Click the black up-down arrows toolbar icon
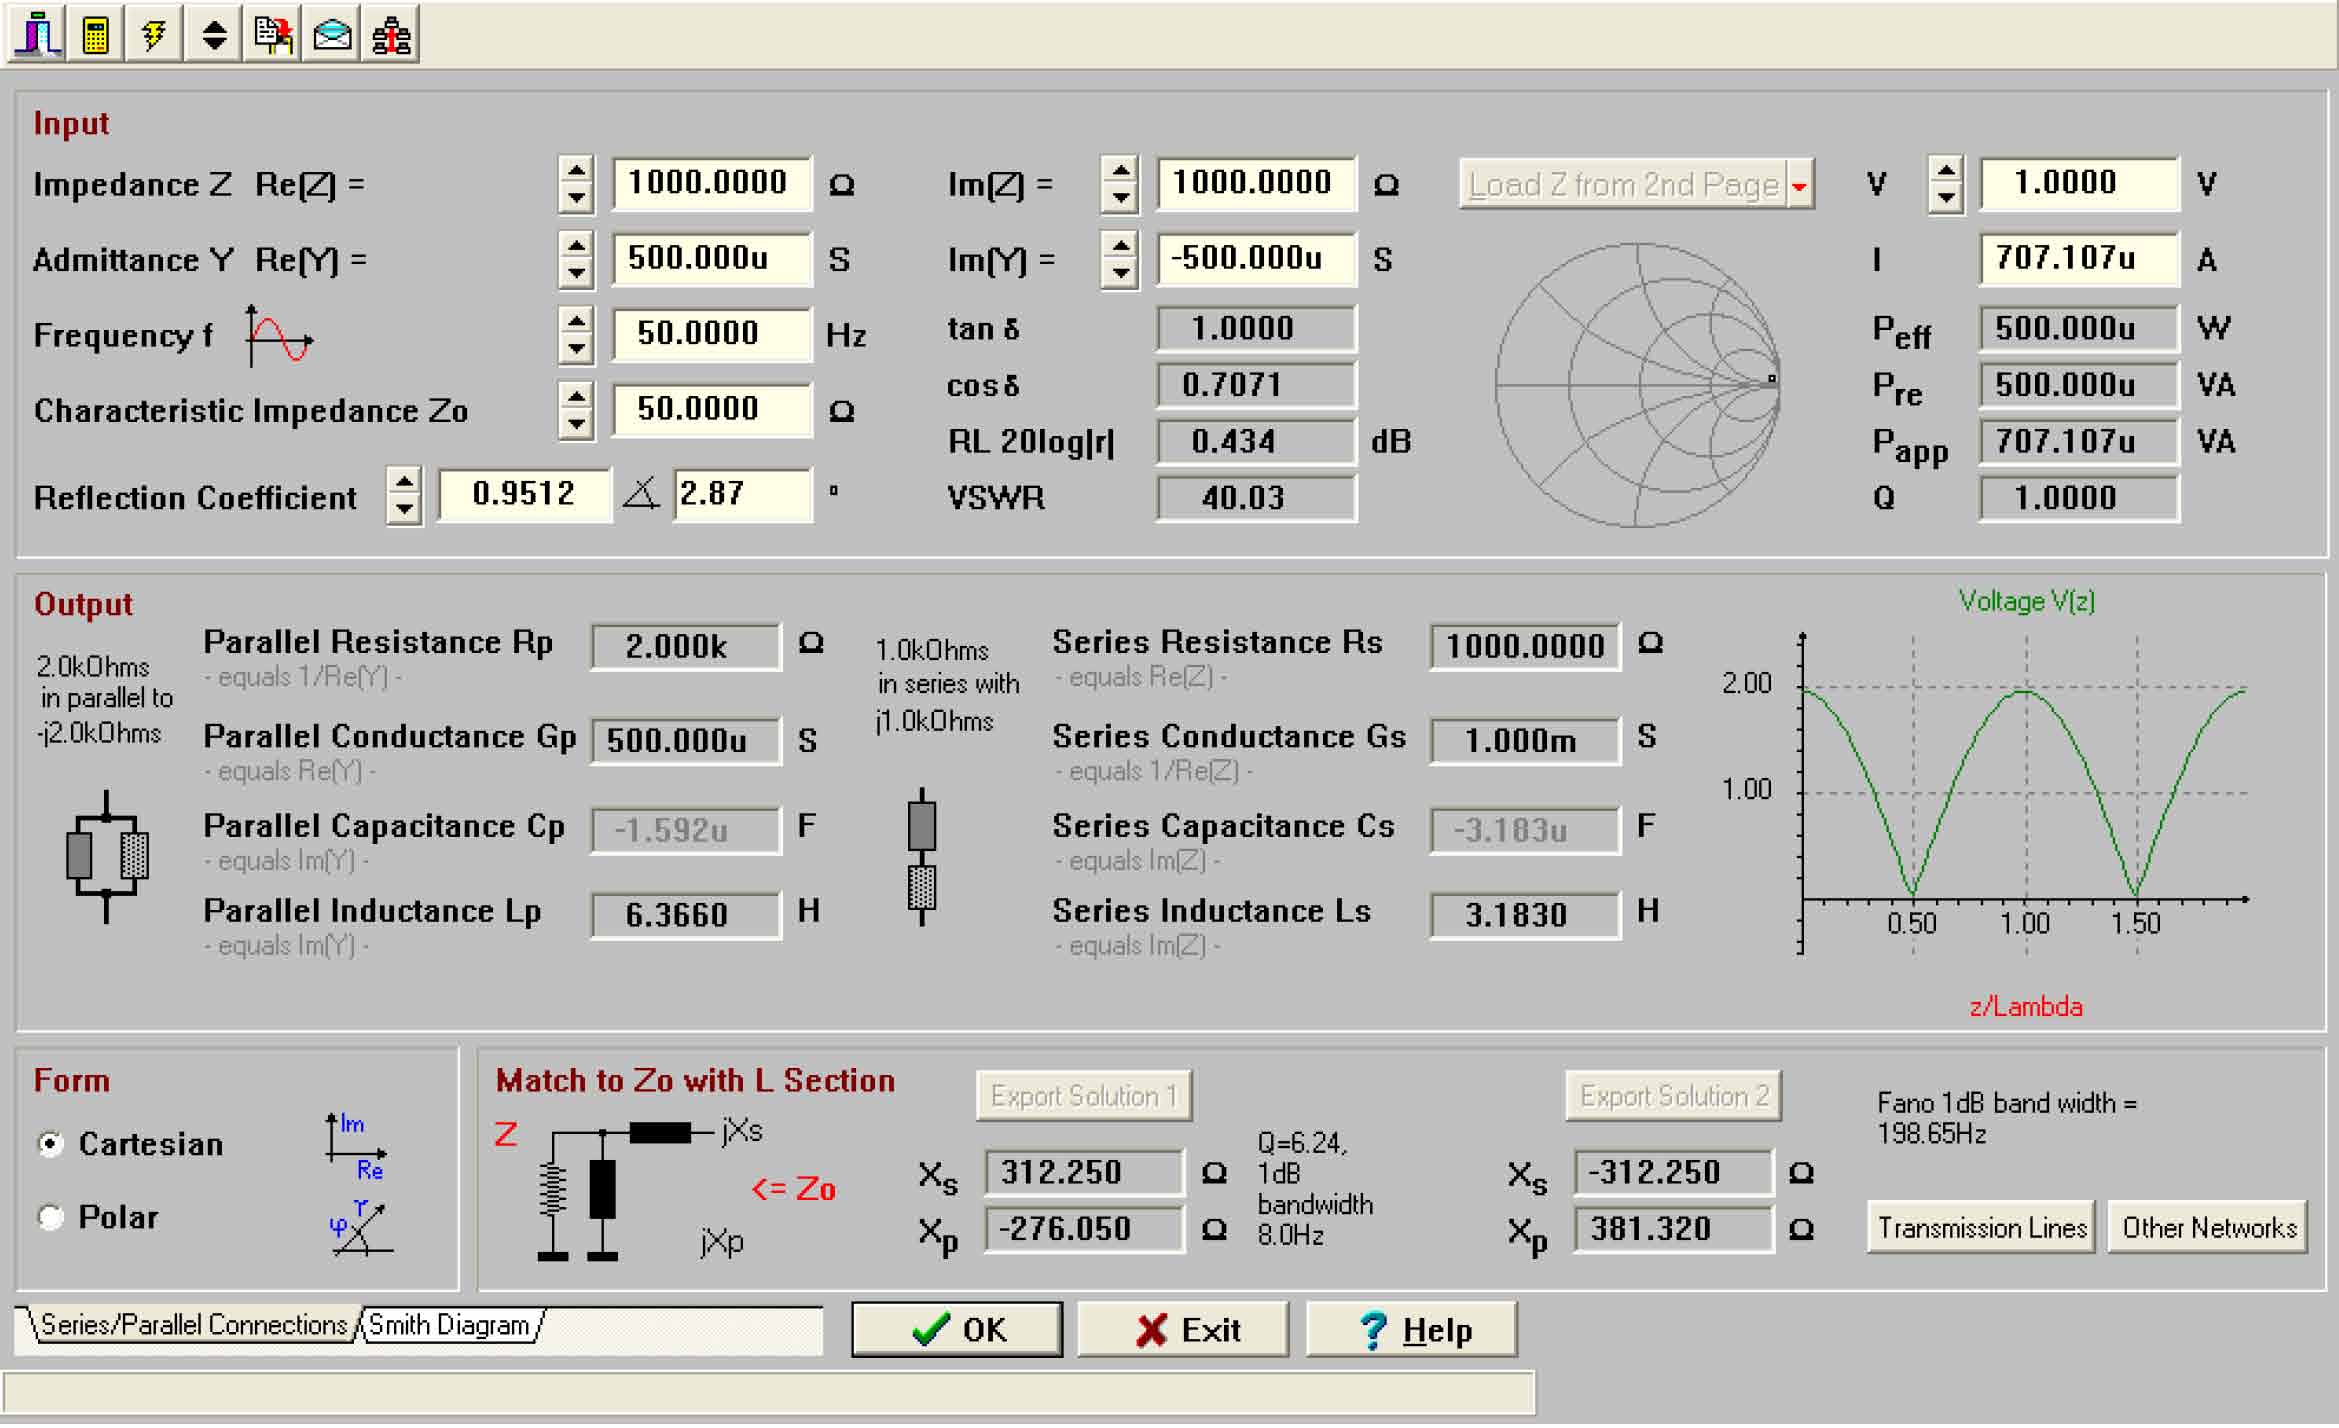Viewport: 2339px width, 1428px height. tap(214, 35)
